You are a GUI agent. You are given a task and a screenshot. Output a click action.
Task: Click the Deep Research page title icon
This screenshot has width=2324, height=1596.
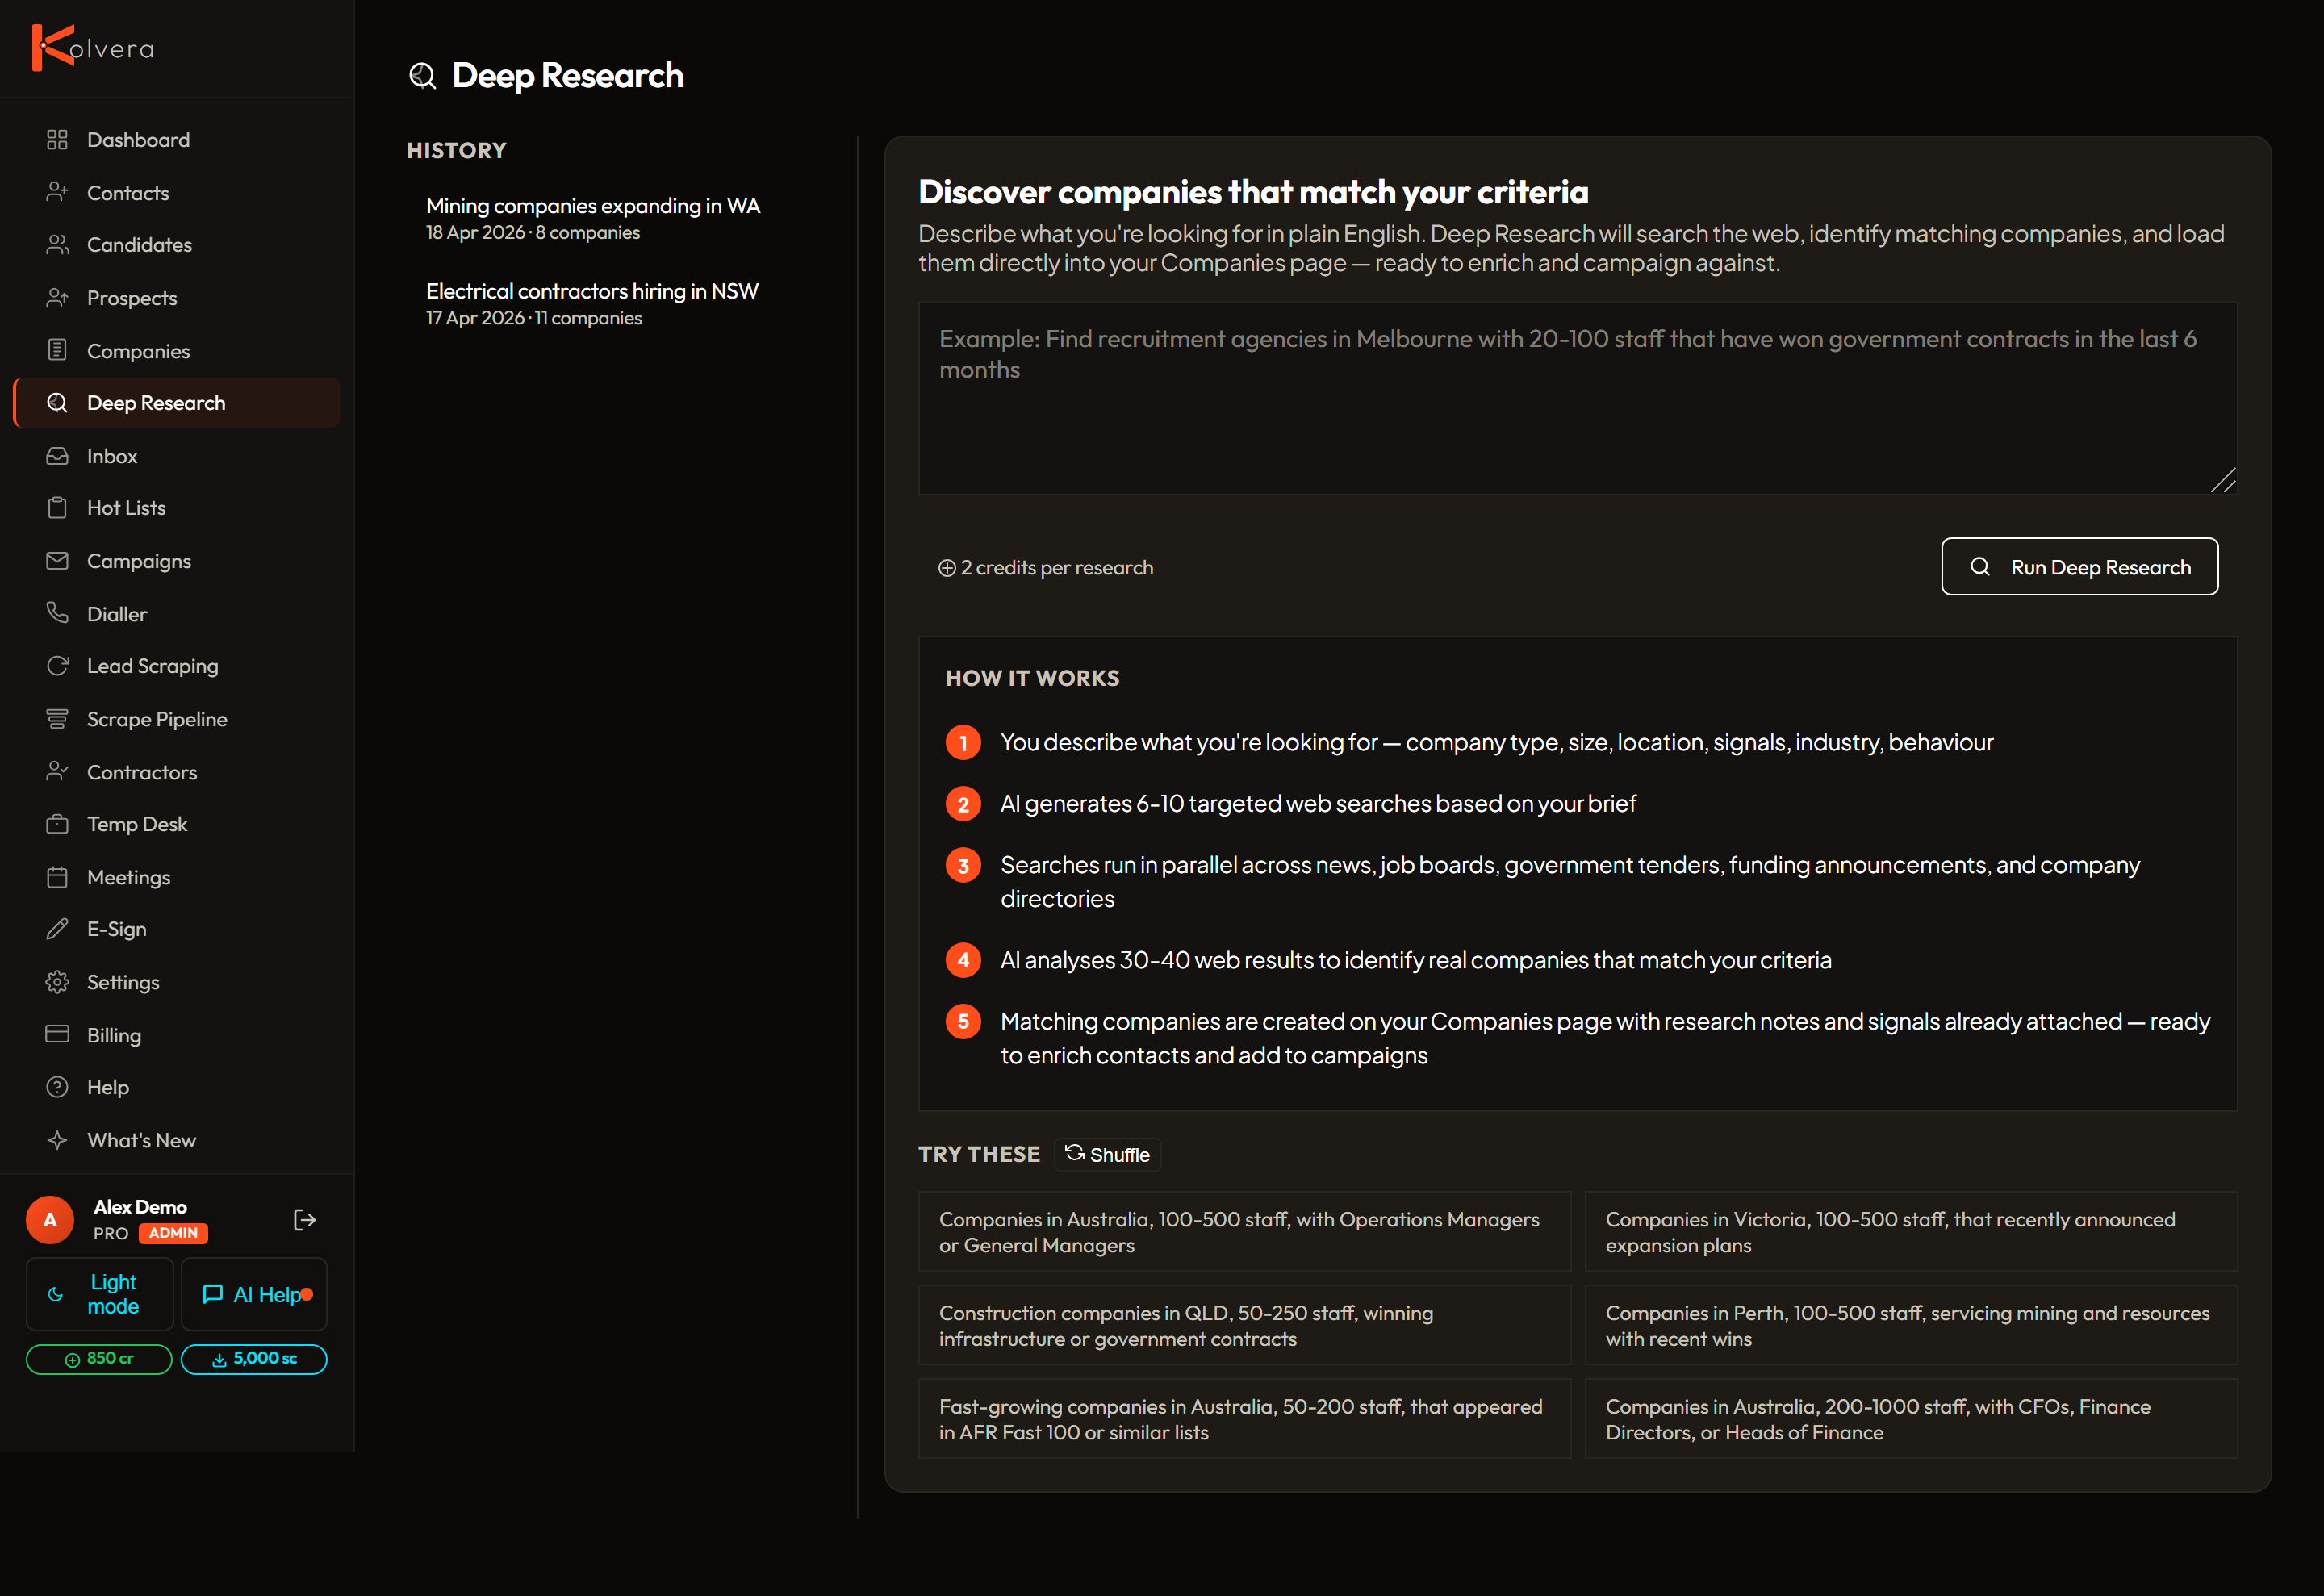click(423, 76)
